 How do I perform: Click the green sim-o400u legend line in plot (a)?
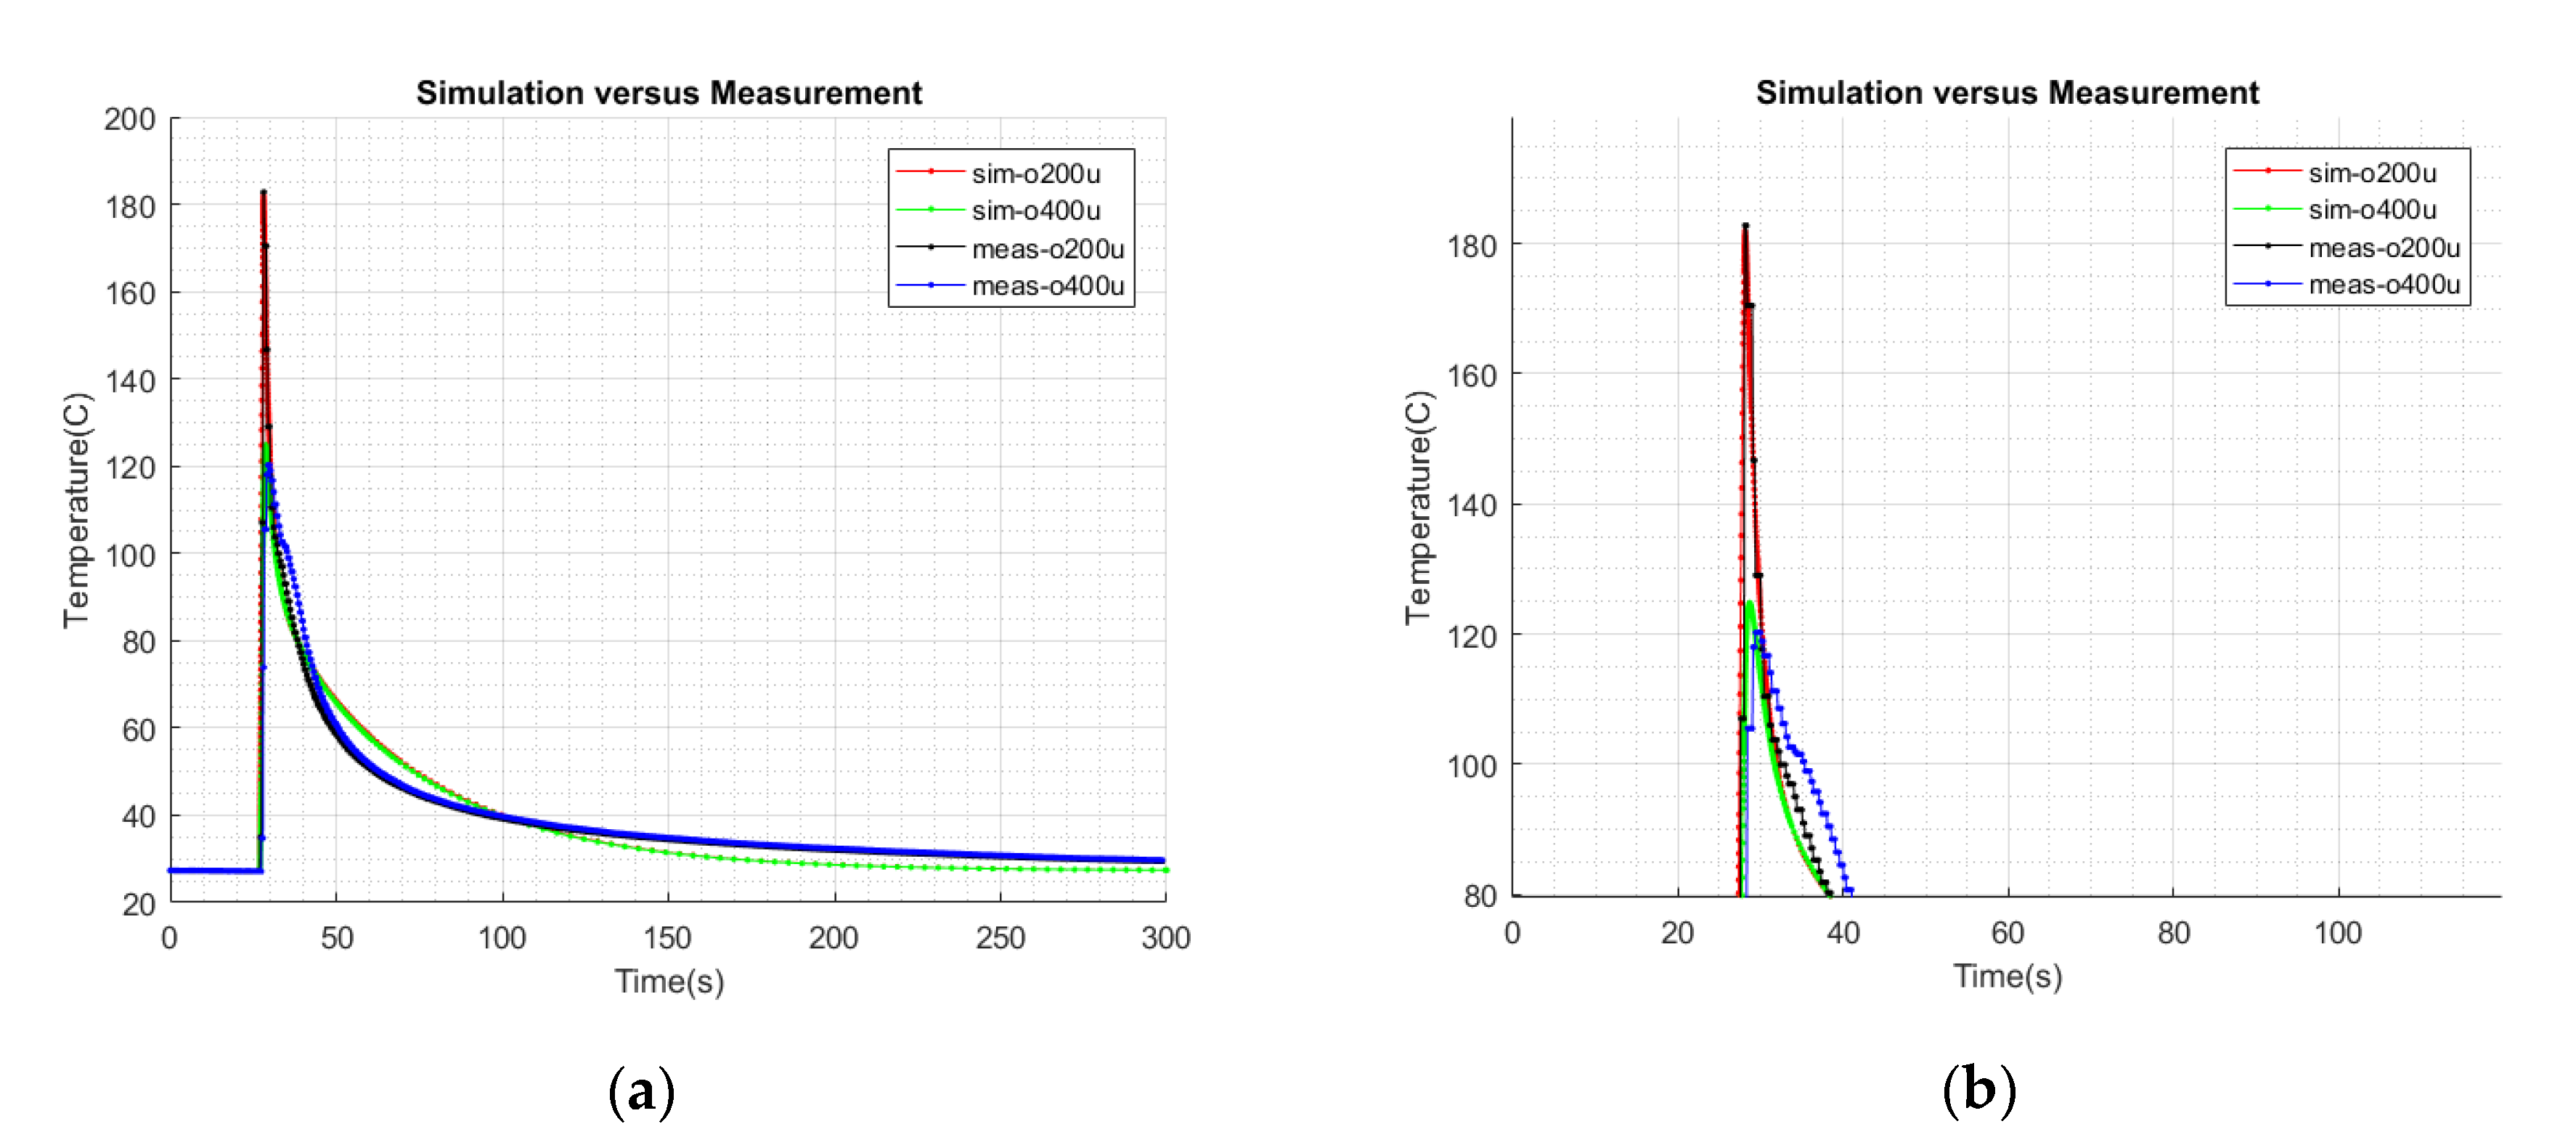[930, 210]
